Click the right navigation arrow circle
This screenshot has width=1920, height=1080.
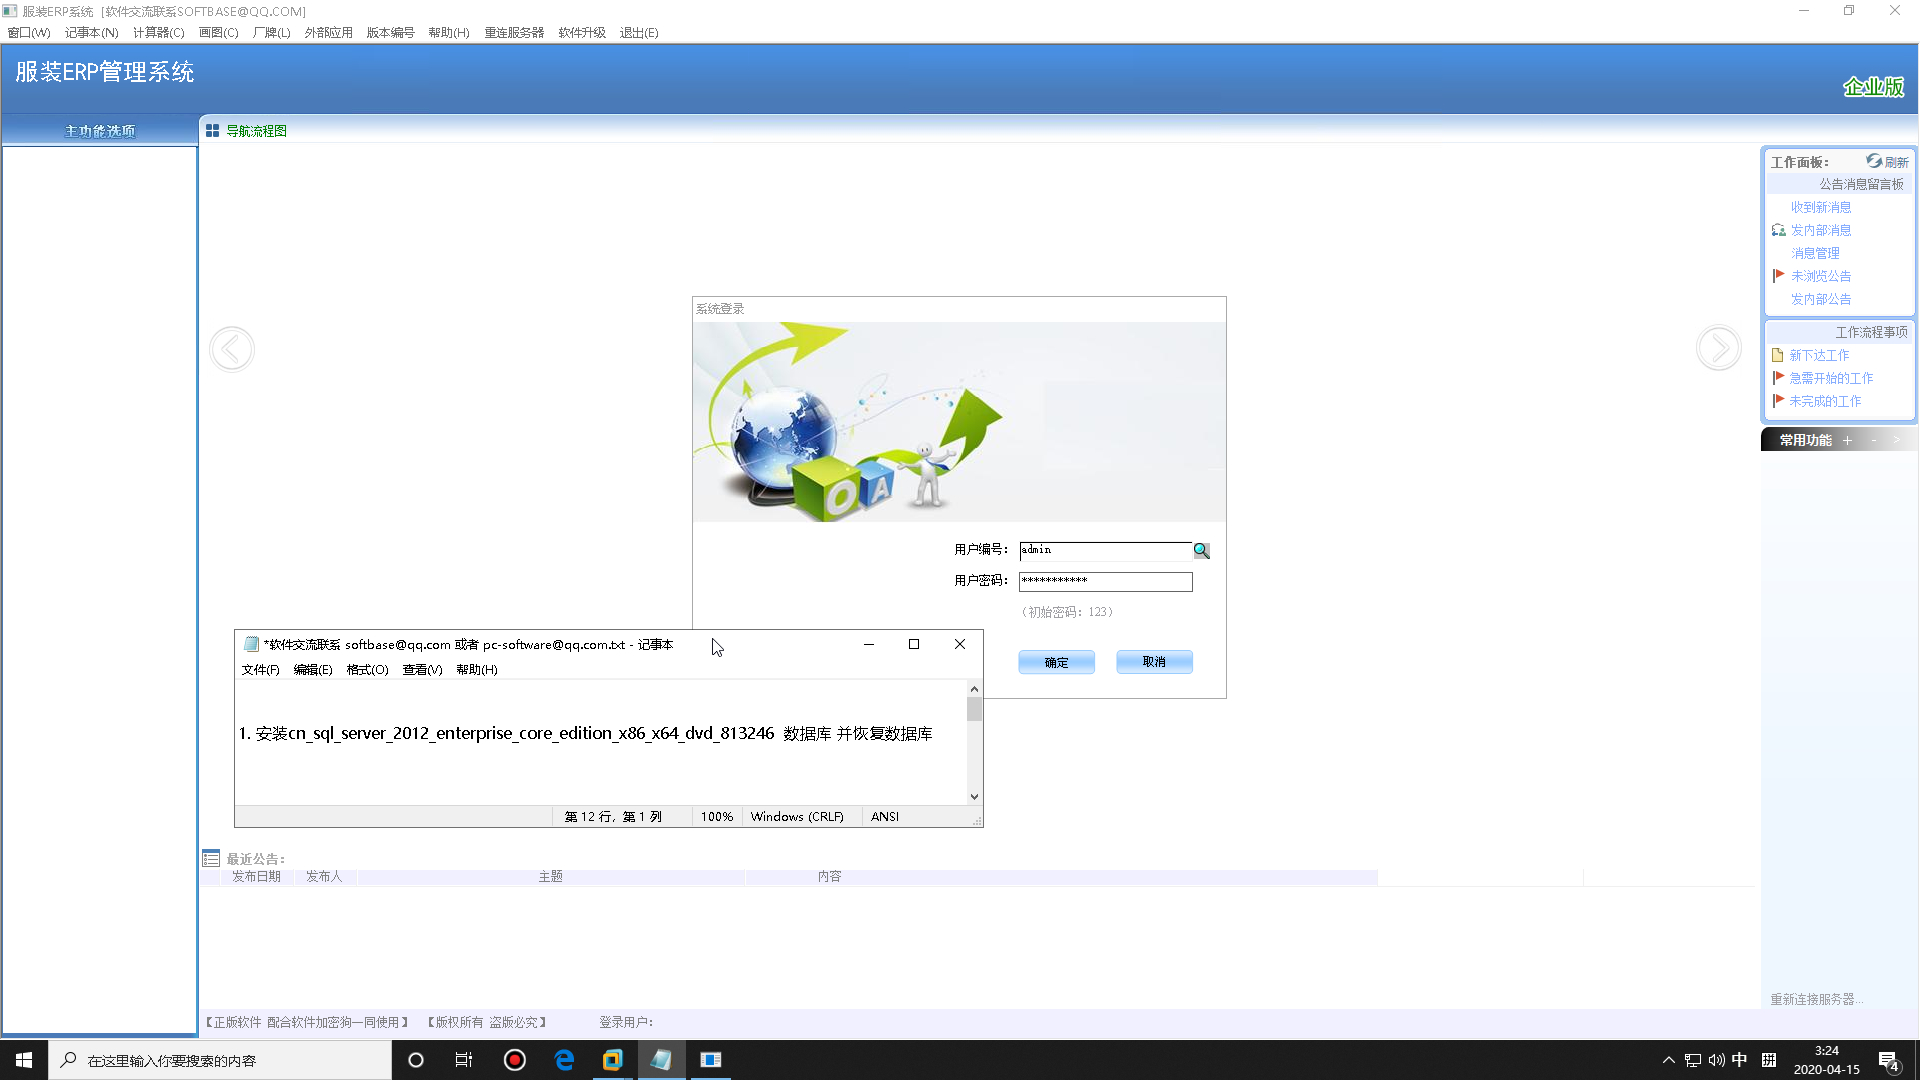[1718, 348]
